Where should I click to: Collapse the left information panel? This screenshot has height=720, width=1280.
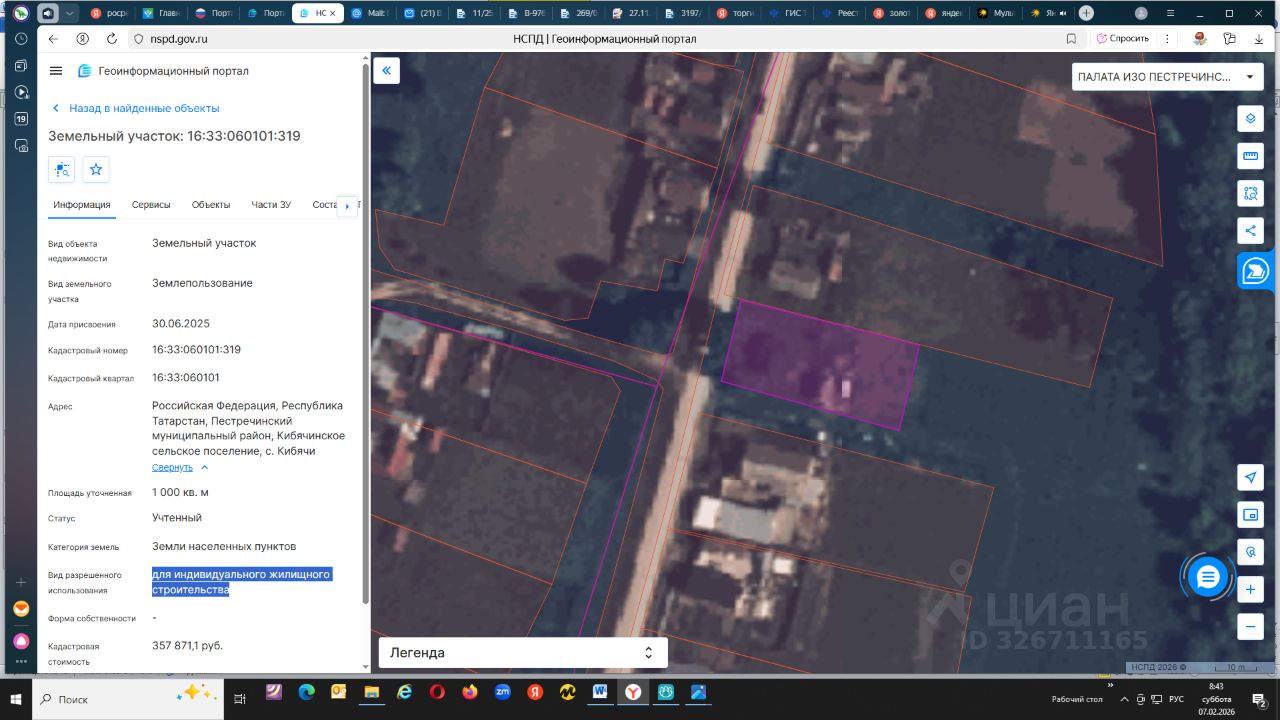pyautogui.click(x=386, y=71)
